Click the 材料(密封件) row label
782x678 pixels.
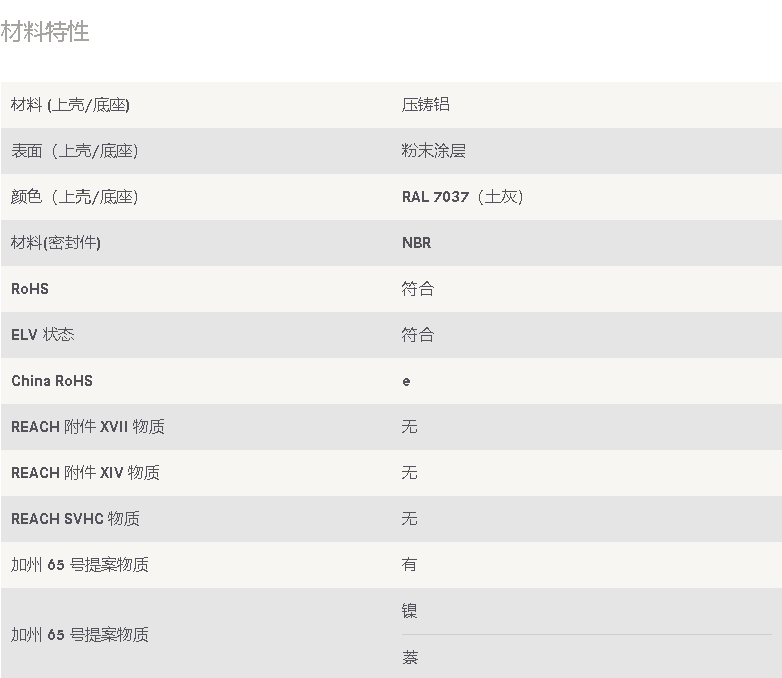tap(56, 243)
